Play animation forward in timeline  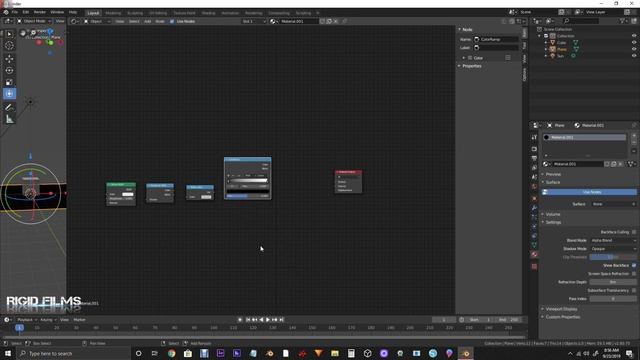click(268, 320)
